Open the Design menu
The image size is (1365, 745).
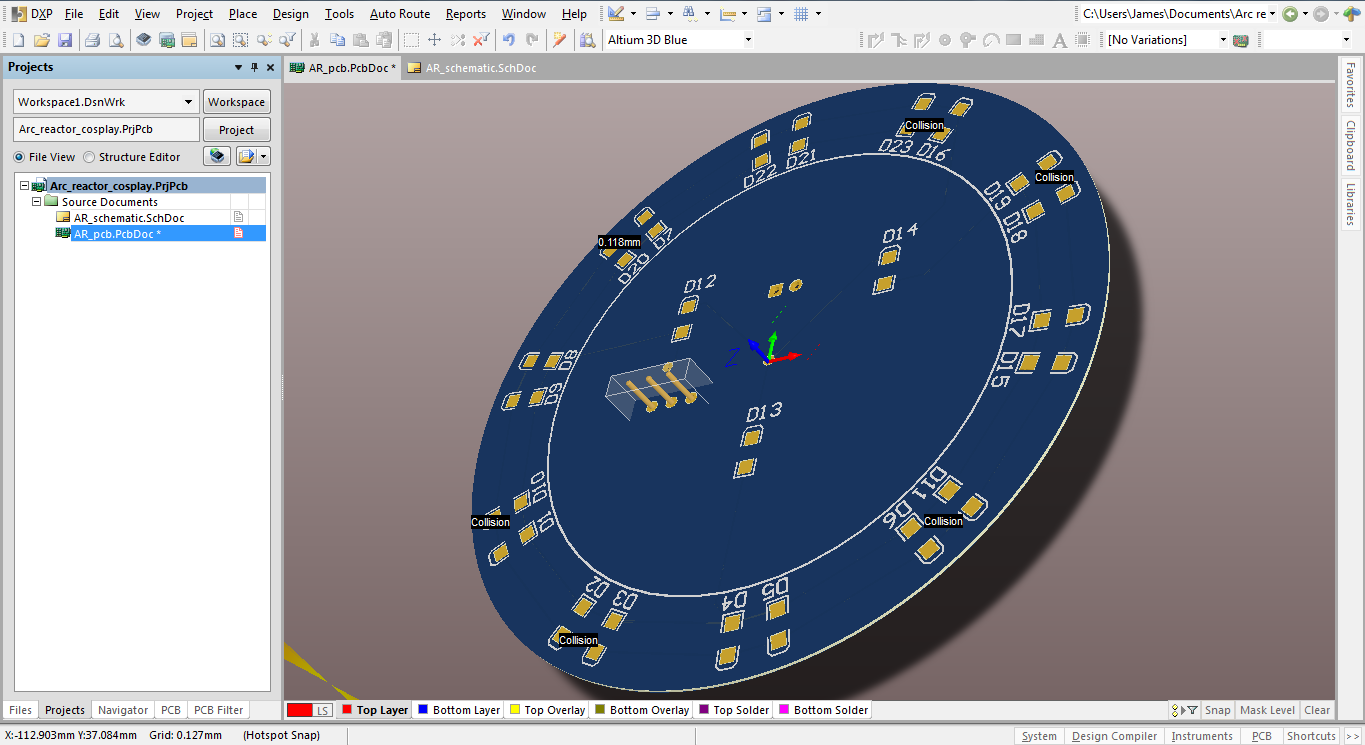[x=291, y=14]
